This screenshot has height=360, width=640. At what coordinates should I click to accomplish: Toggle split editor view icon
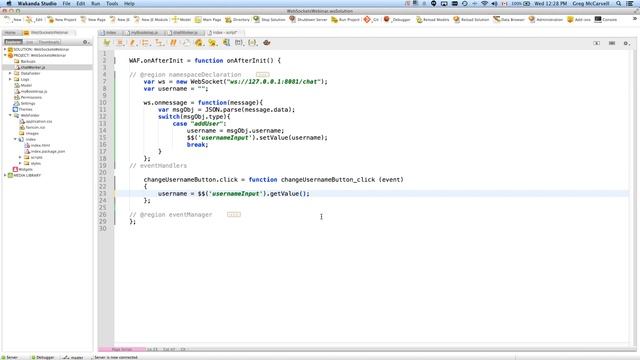[x=596, y=43]
